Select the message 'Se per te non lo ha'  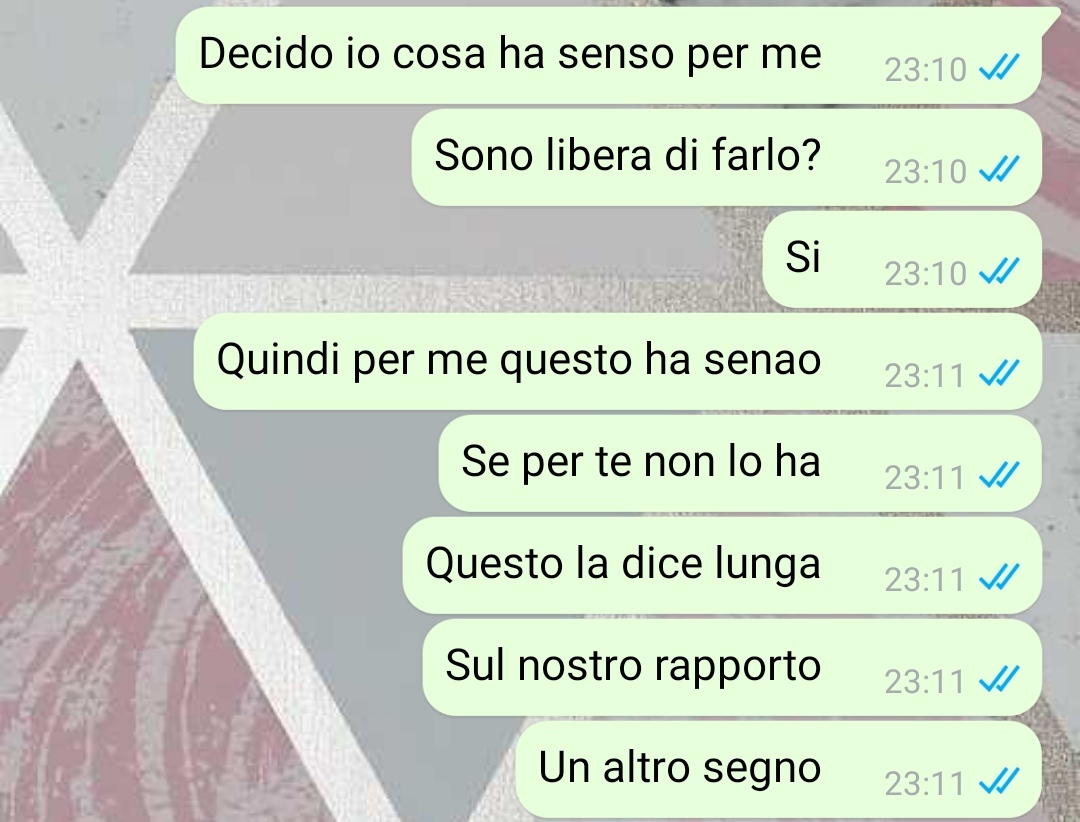[740, 464]
